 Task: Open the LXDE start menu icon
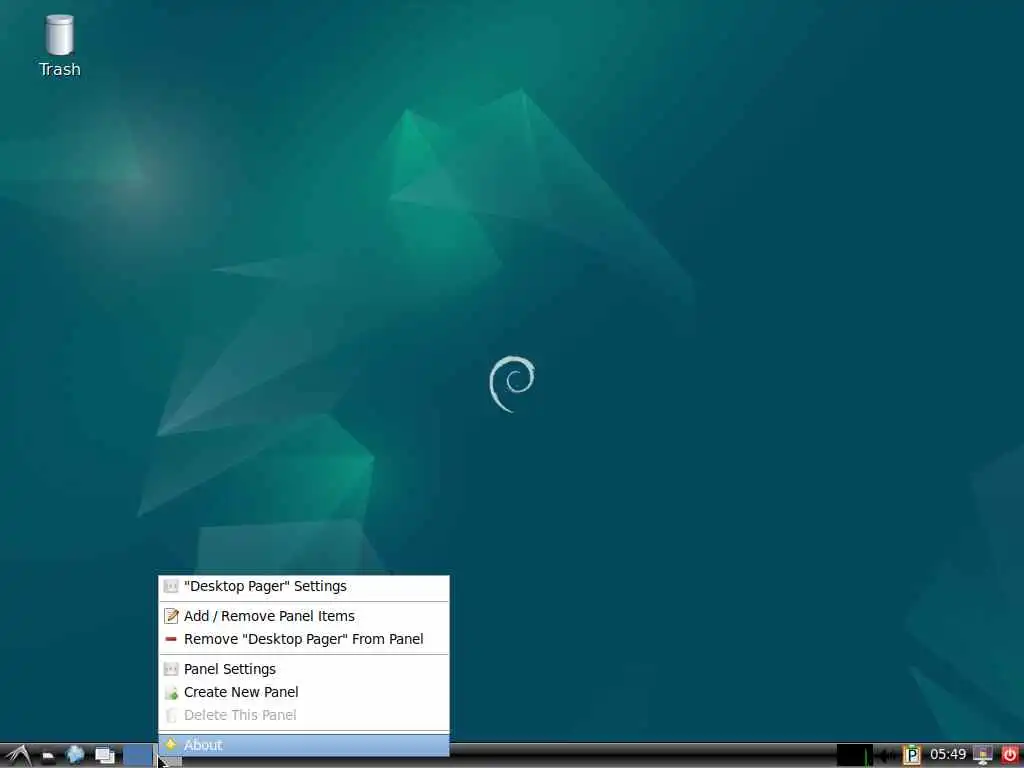point(18,756)
